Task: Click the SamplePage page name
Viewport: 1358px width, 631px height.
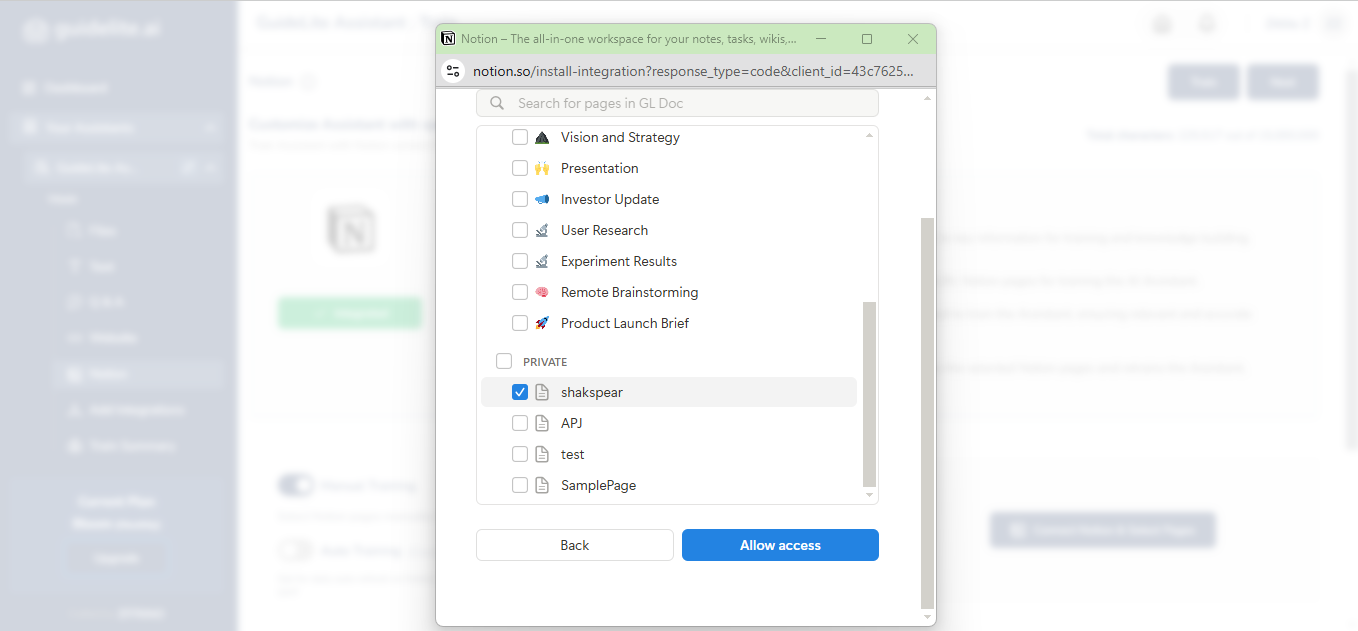Action: (598, 485)
